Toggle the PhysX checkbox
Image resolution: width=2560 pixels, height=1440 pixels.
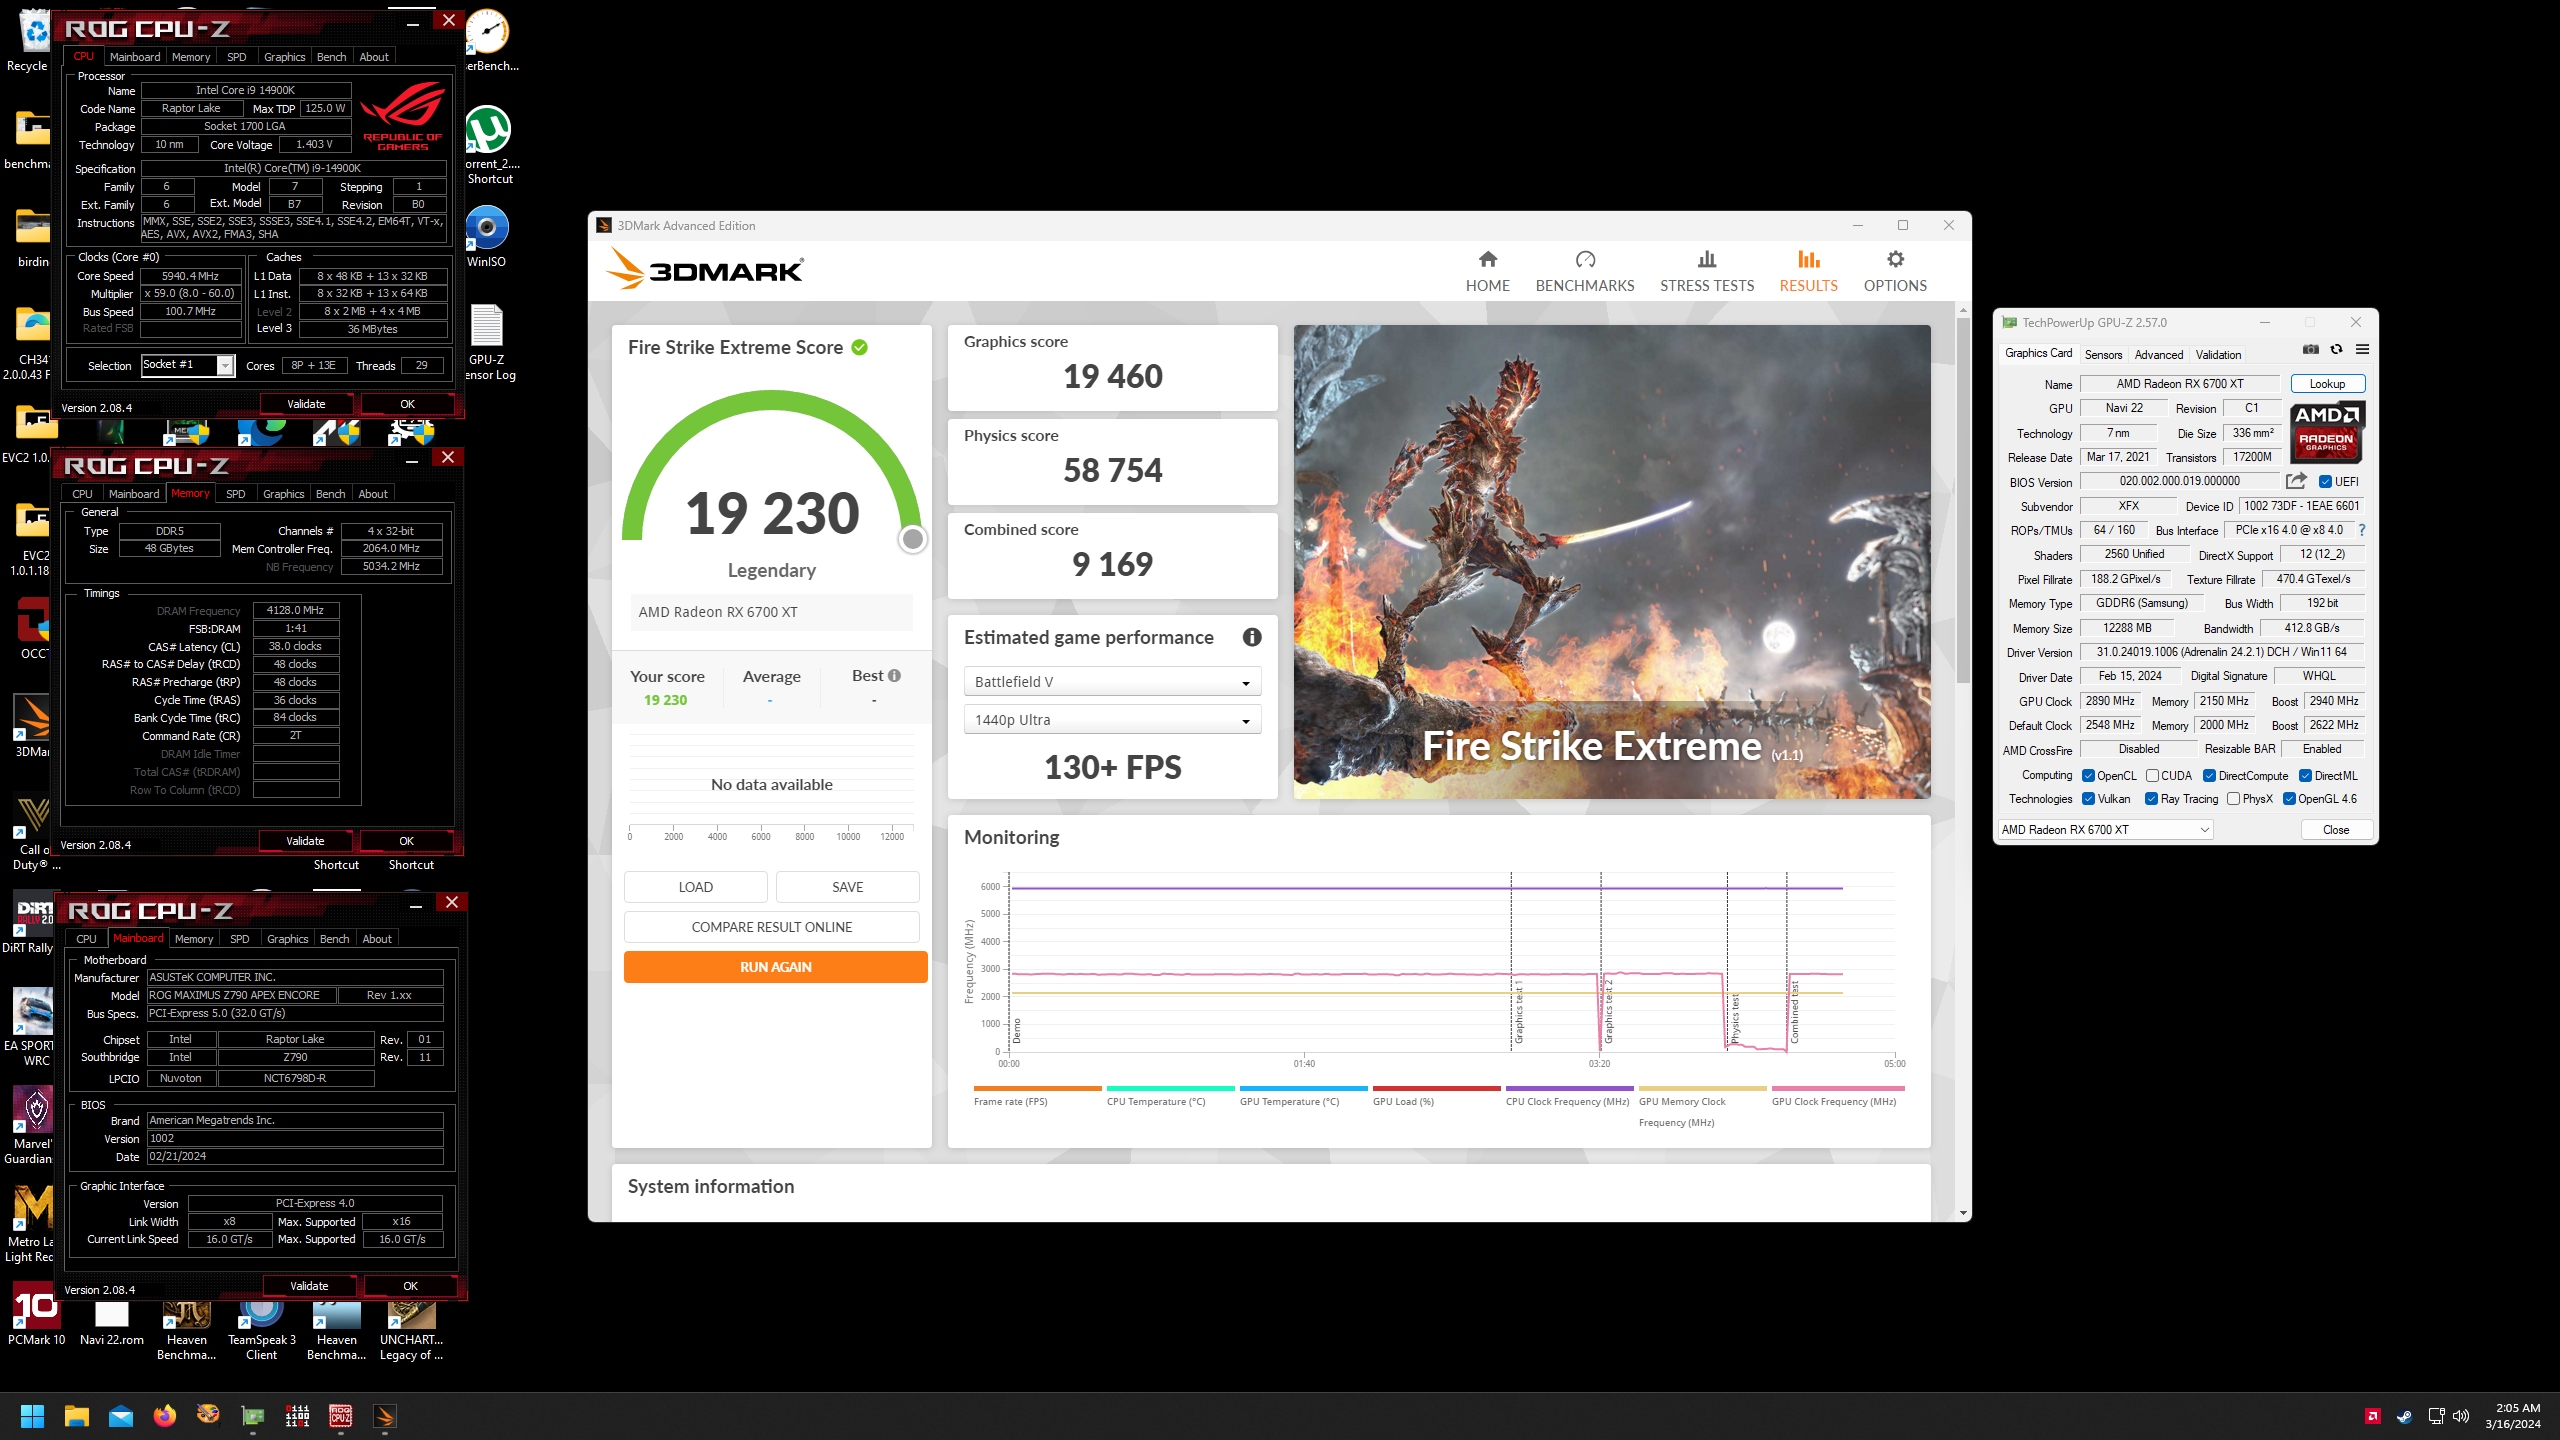tap(2233, 798)
